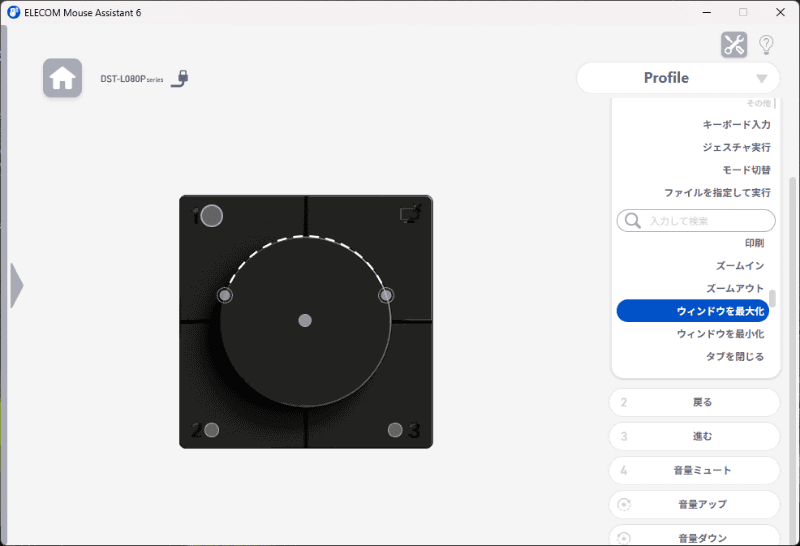
Task: Click the その他 category label
Action: 759,104
